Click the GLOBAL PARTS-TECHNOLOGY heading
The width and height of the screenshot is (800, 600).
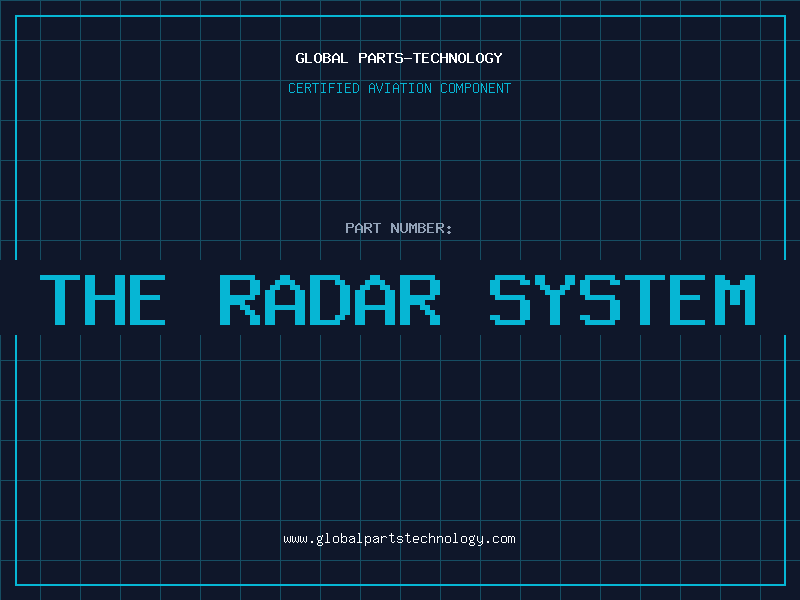tap(399, 58)
